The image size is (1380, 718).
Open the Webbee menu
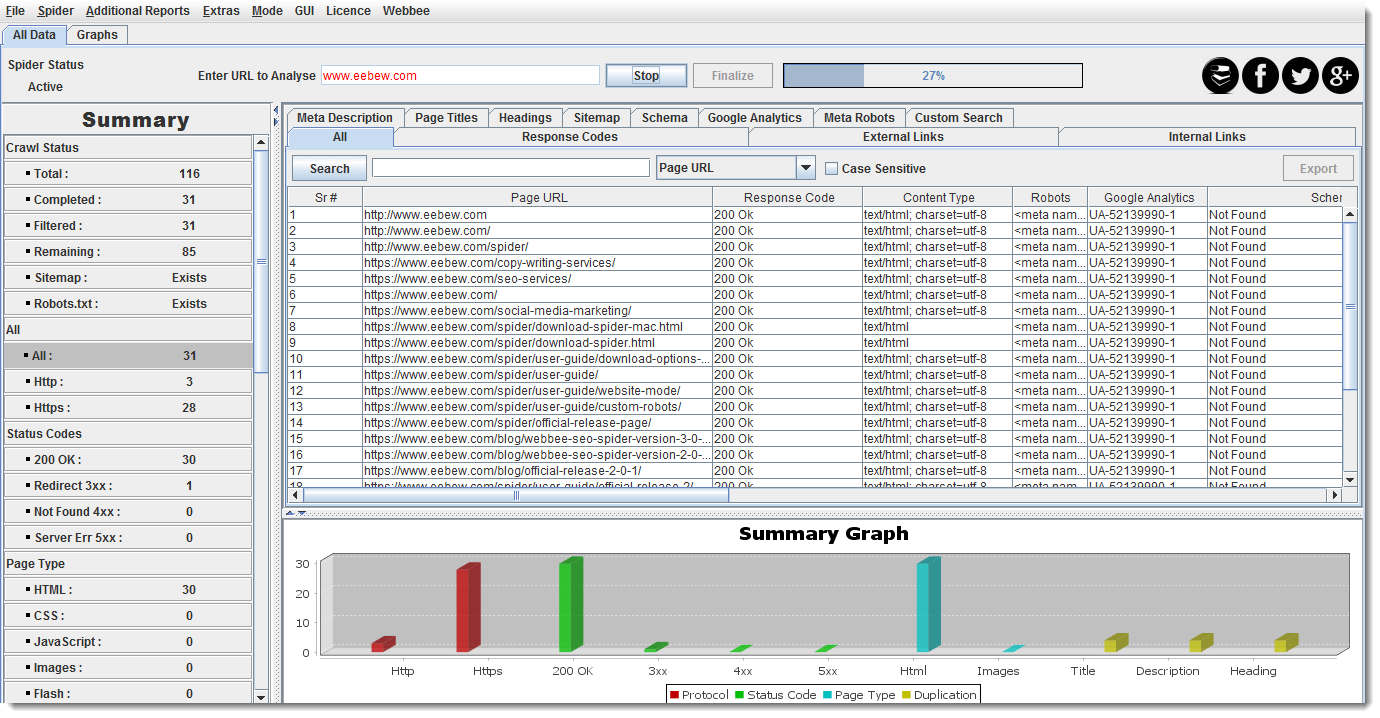pyautogui.click(x=406, y=11)
